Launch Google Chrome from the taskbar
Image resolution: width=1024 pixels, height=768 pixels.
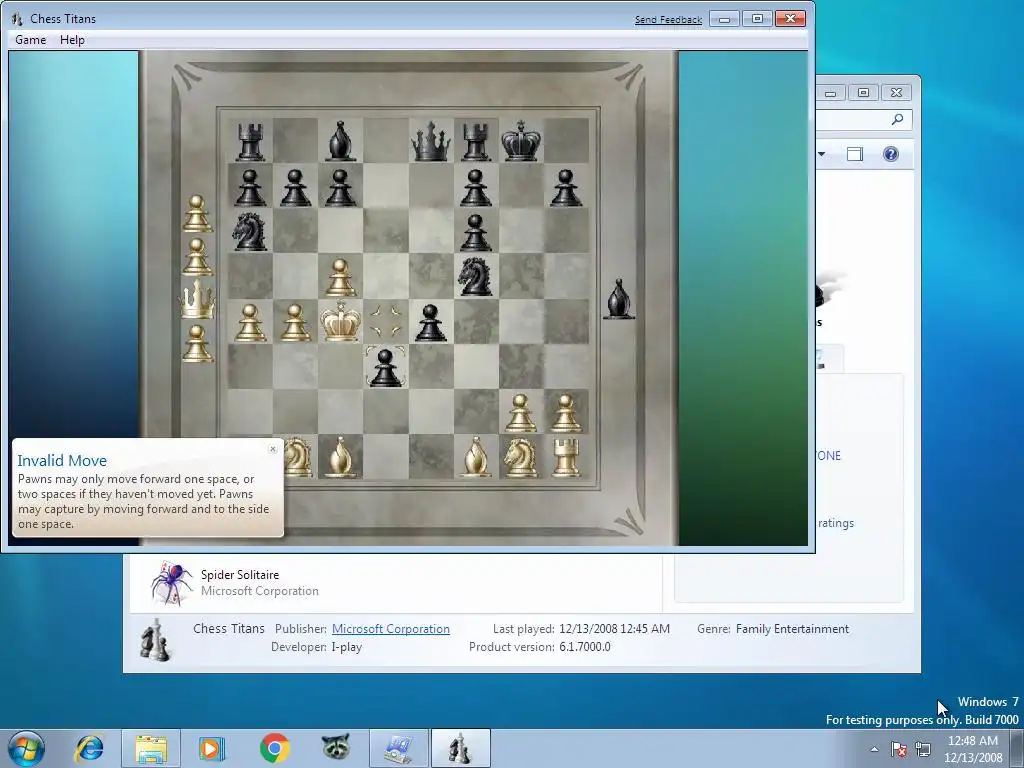click(275, 748)
